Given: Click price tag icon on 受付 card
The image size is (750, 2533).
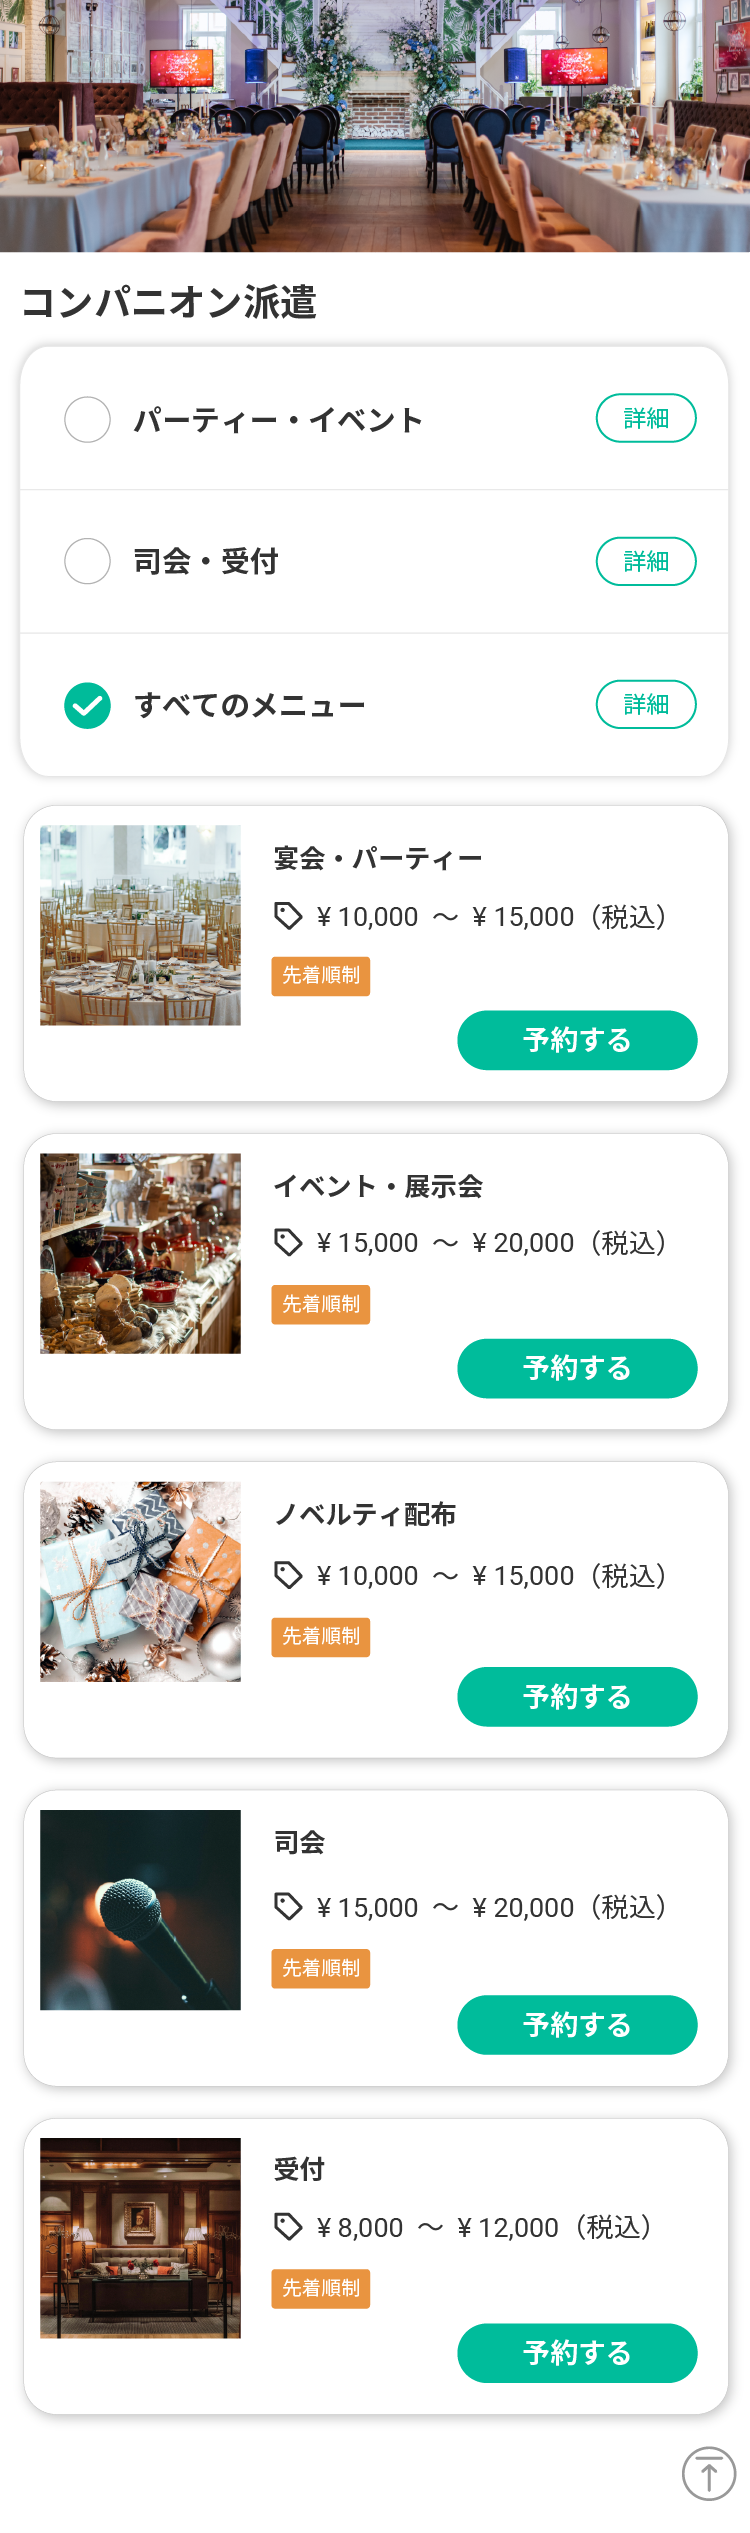Looking at the screenshot, I should click(x=288, y=2226).
